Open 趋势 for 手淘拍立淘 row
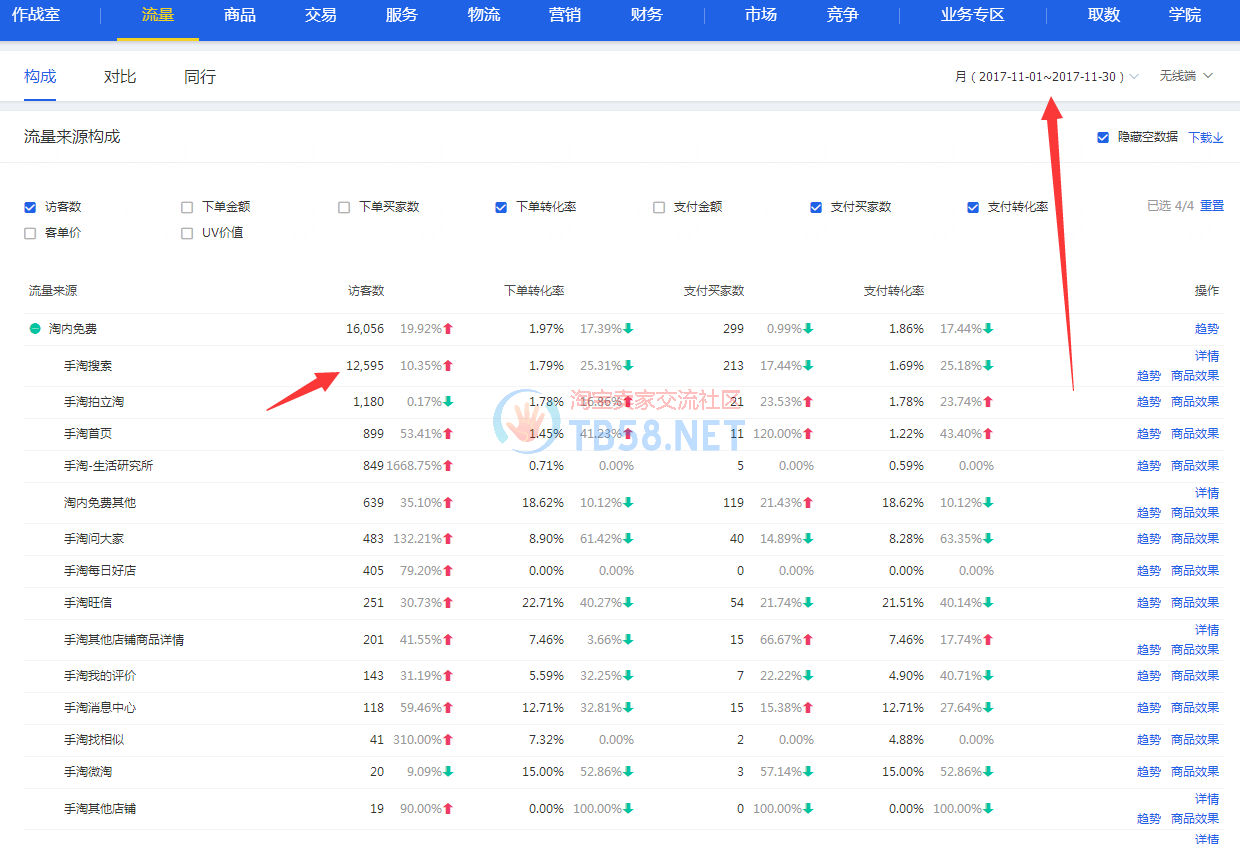The width and height of the screenshot is (1240, 844). 1149,402
